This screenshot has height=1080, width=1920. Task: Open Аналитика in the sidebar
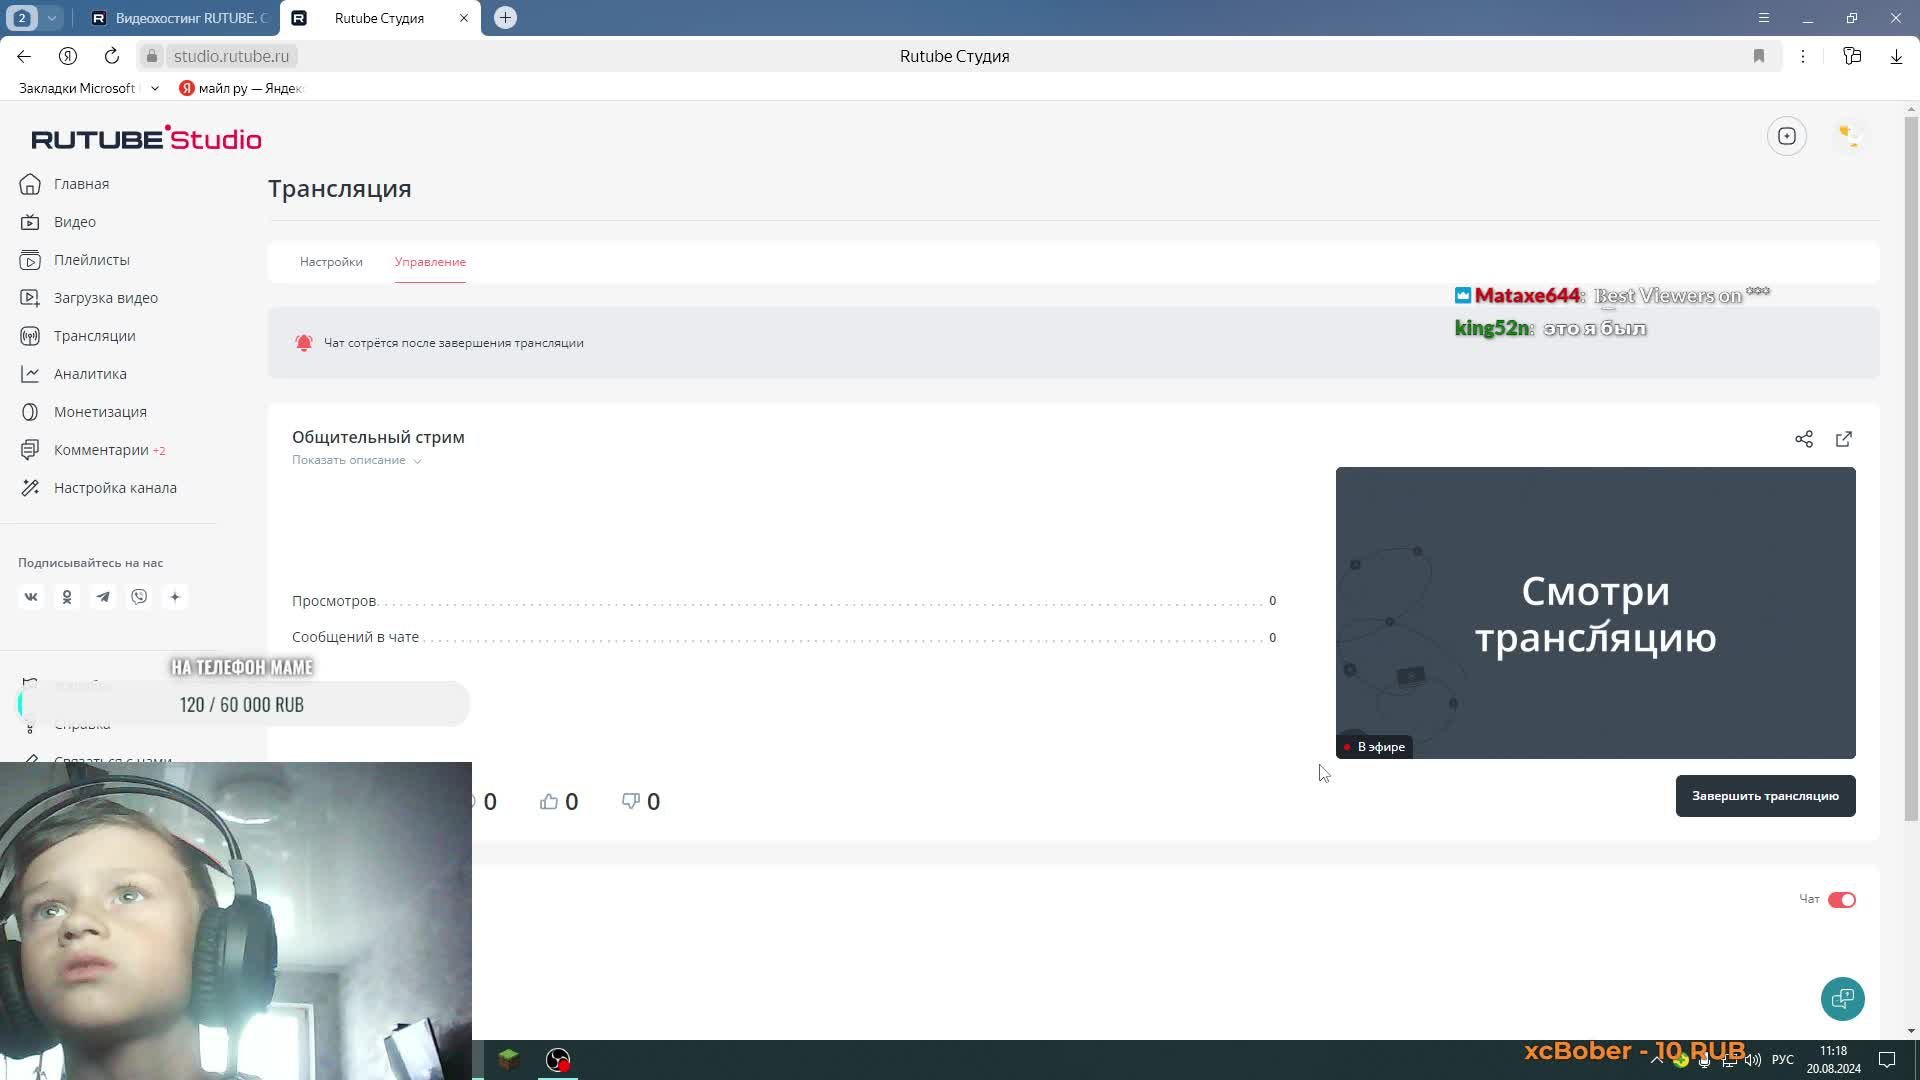[90, 374]
